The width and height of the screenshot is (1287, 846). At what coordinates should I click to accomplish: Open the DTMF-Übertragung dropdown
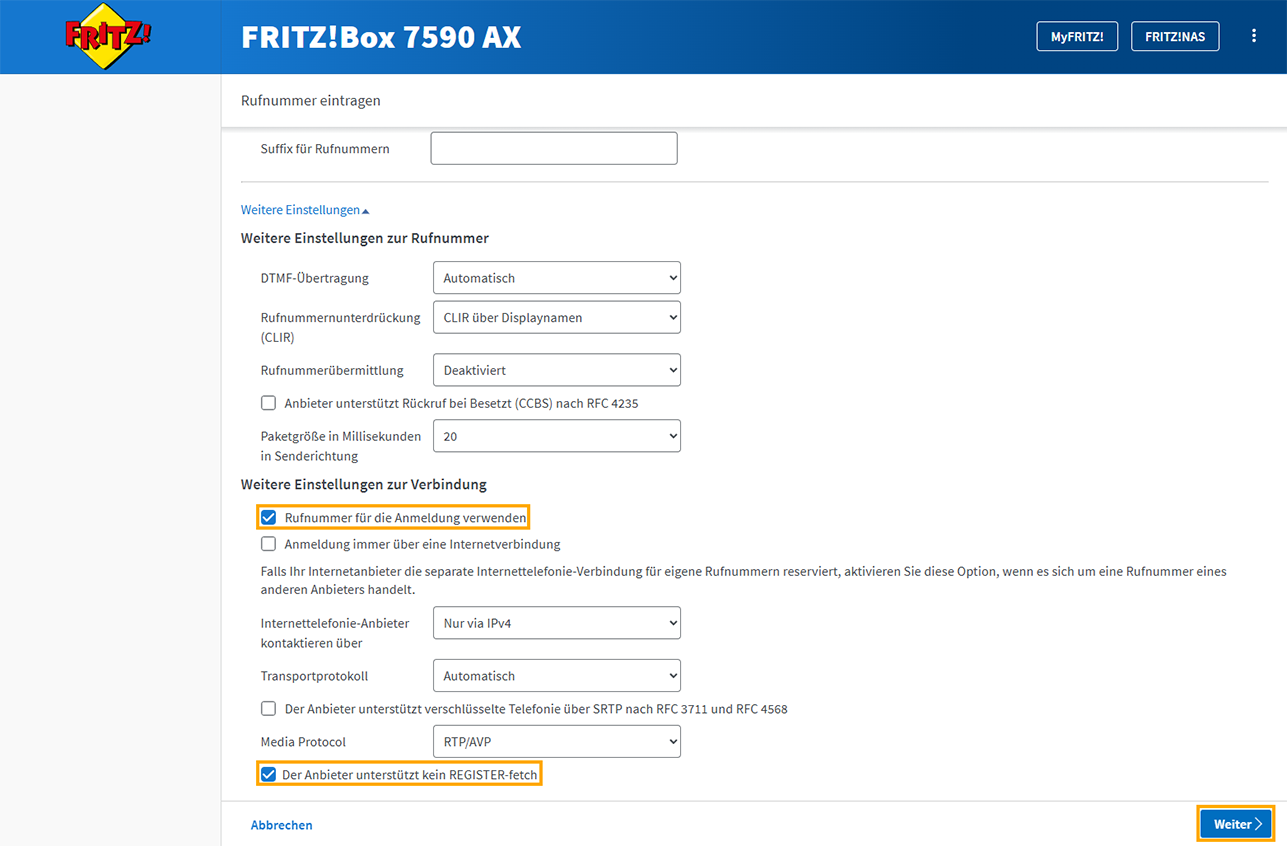click(x=557, y=278)
